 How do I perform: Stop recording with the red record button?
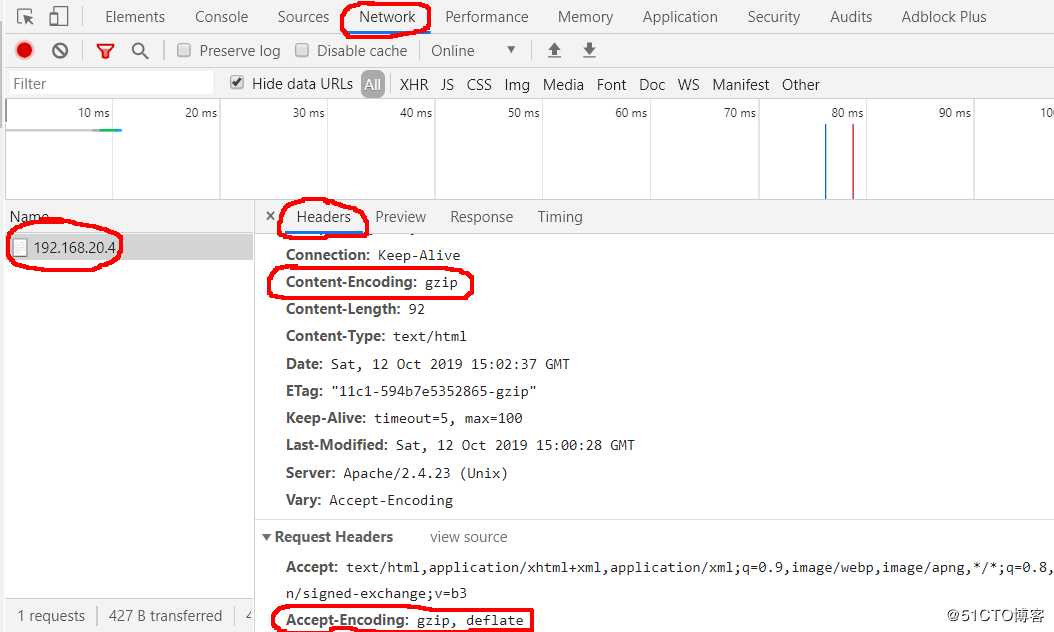coord(25,50)
